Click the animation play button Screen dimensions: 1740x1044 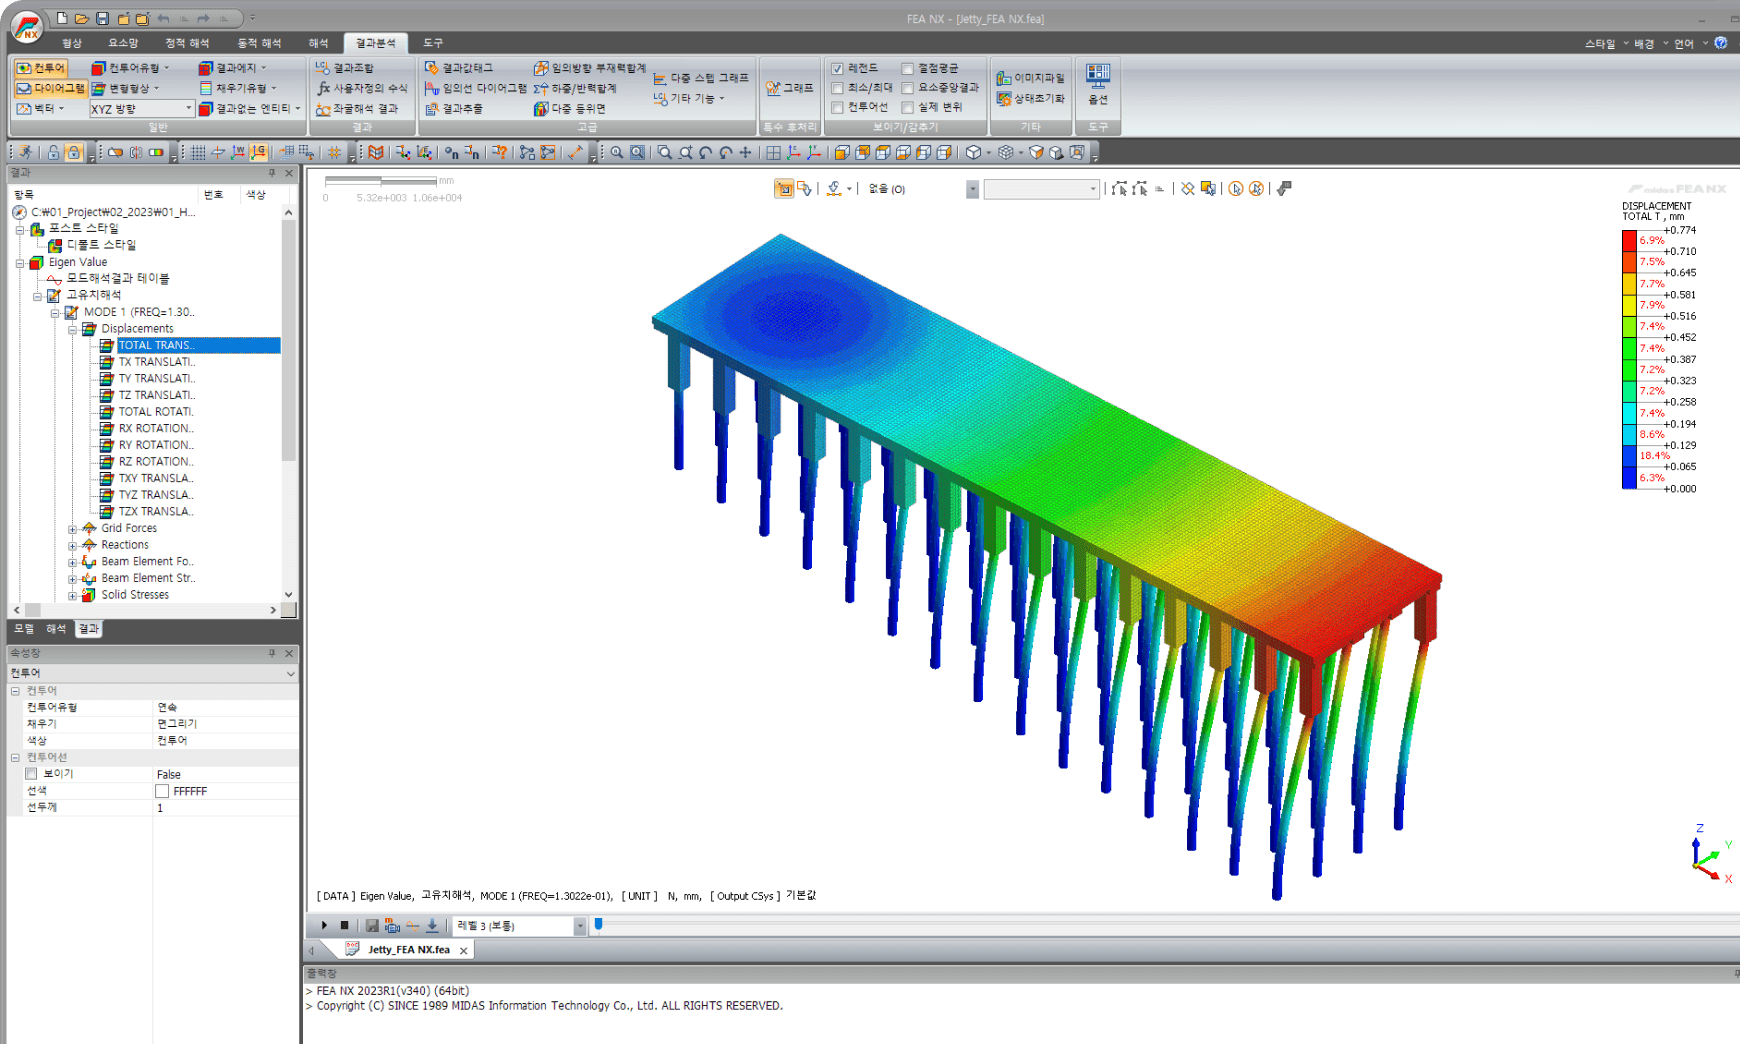[x=324, y=926]
